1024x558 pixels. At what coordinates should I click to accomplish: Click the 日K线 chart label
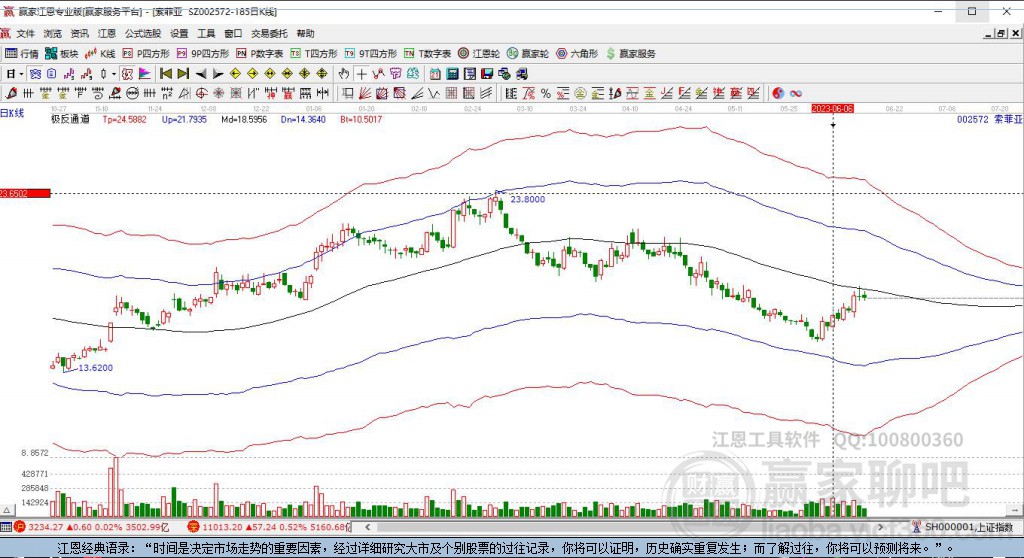tap(12, 113)
